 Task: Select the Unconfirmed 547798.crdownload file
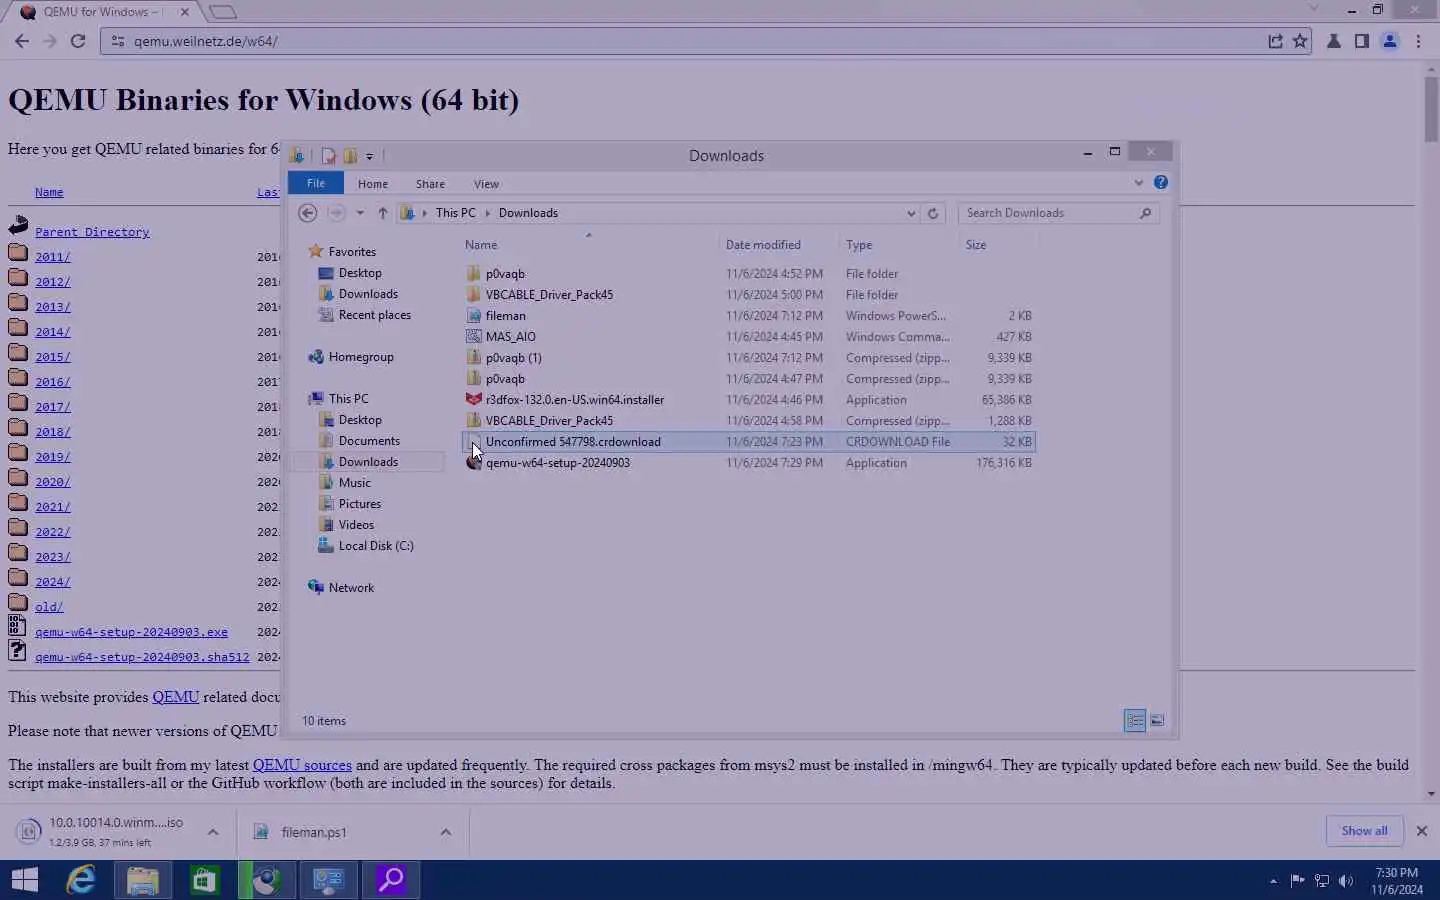pos(748,442)
